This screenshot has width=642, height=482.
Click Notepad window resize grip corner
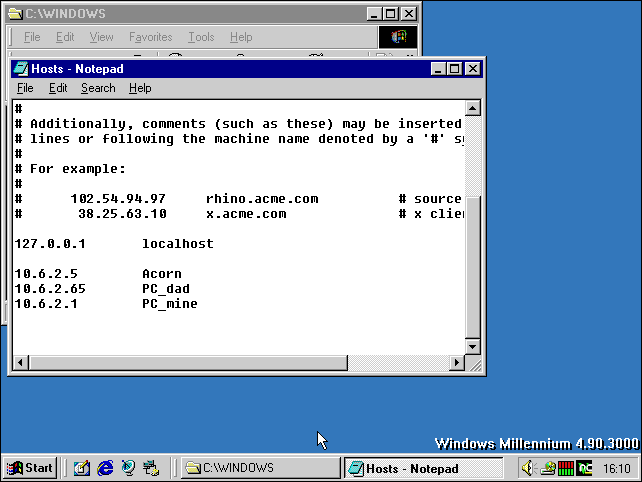(x=474, y=364)
